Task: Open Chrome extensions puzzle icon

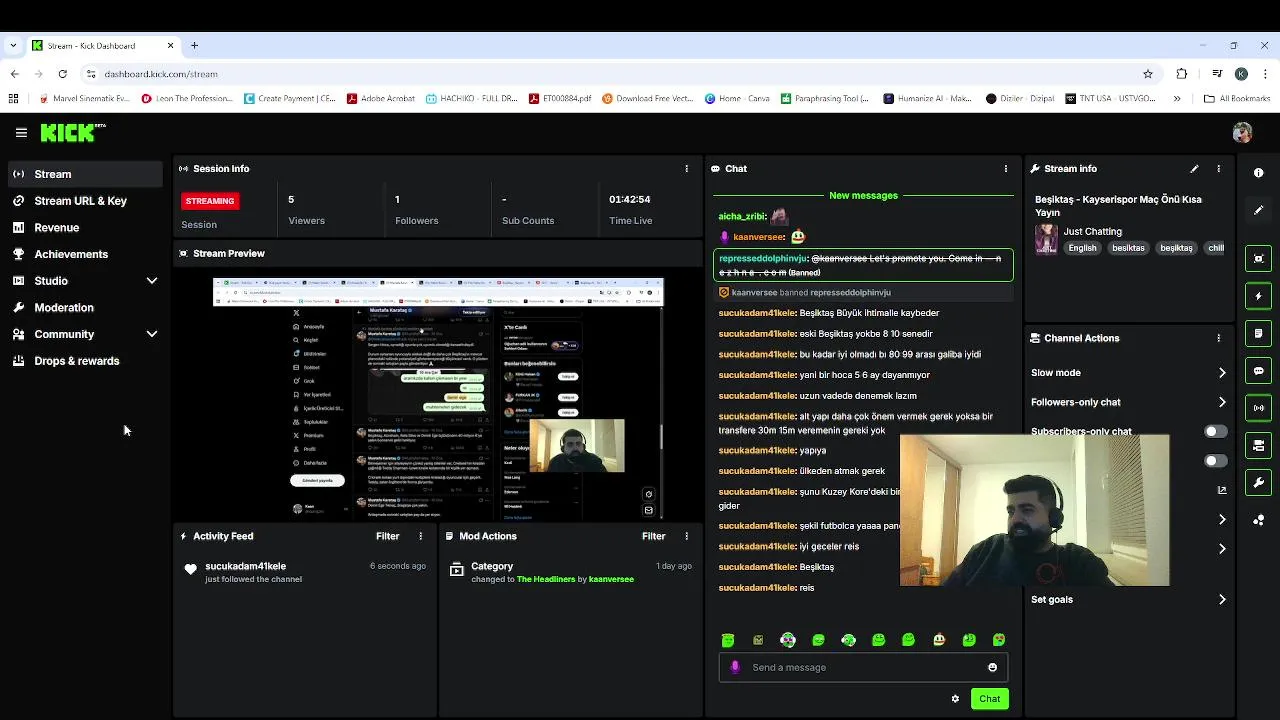Action: click(x=1182, y=74)
